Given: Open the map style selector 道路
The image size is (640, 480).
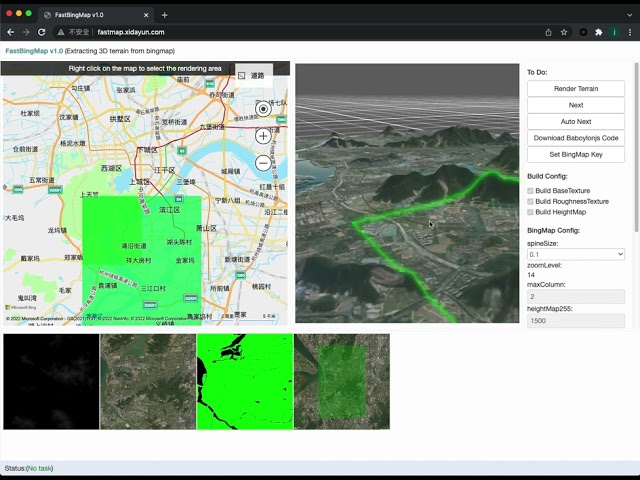Looking at the screenshot, I should pyautogui.click(x=254, y=76).
